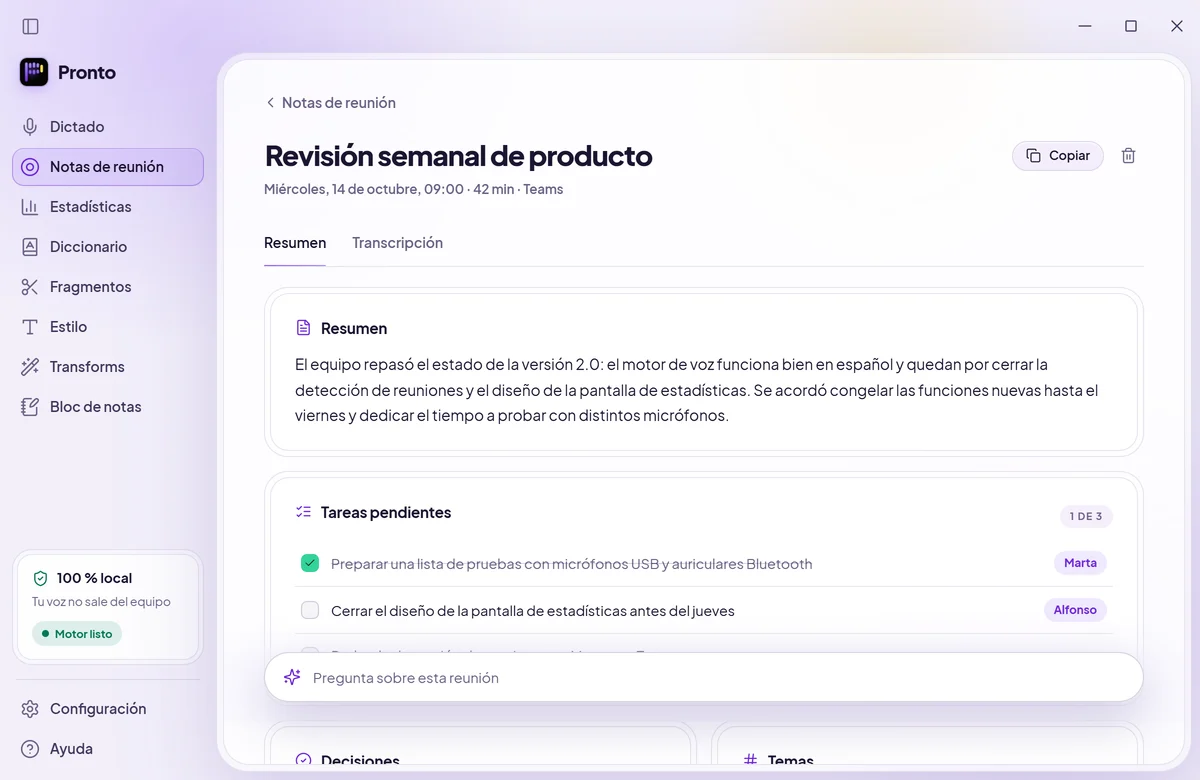Open the Dictado section label
The height and width of the screenshot is (780, 1200).
(x=77, y=127)
